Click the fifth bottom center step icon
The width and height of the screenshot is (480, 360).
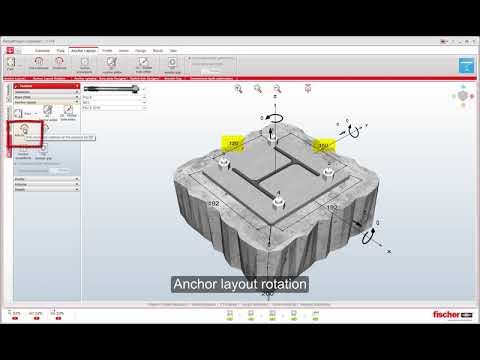pyautogui.click(x=315, y=315)
